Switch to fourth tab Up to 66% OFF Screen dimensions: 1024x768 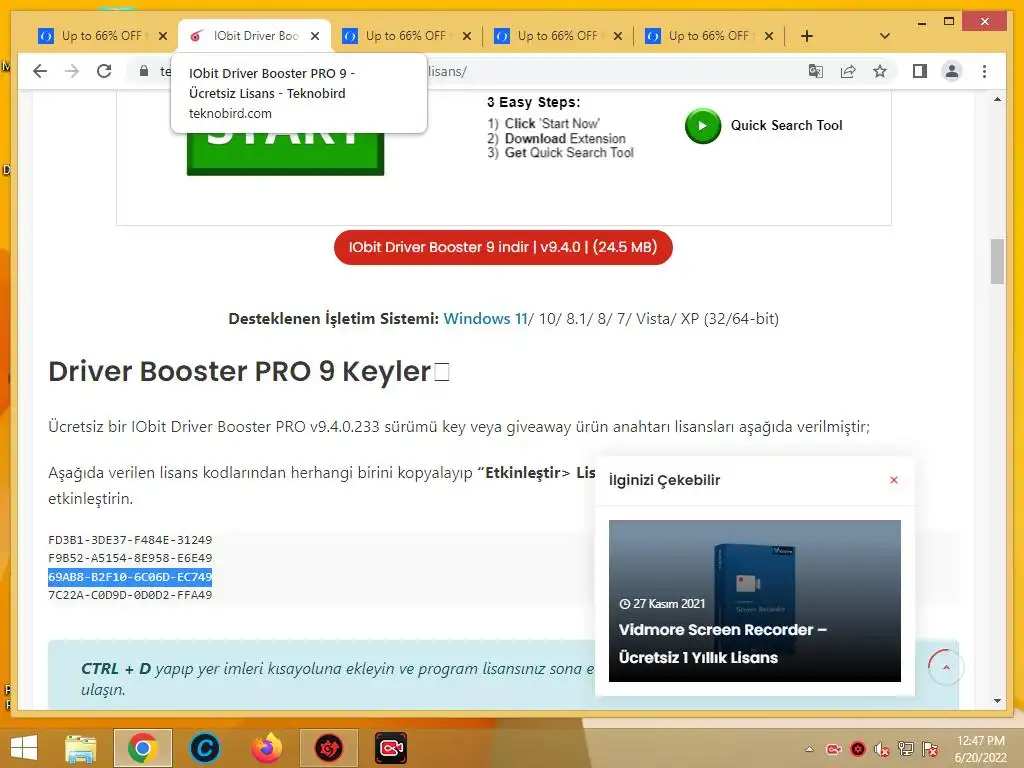pos(549,36)
